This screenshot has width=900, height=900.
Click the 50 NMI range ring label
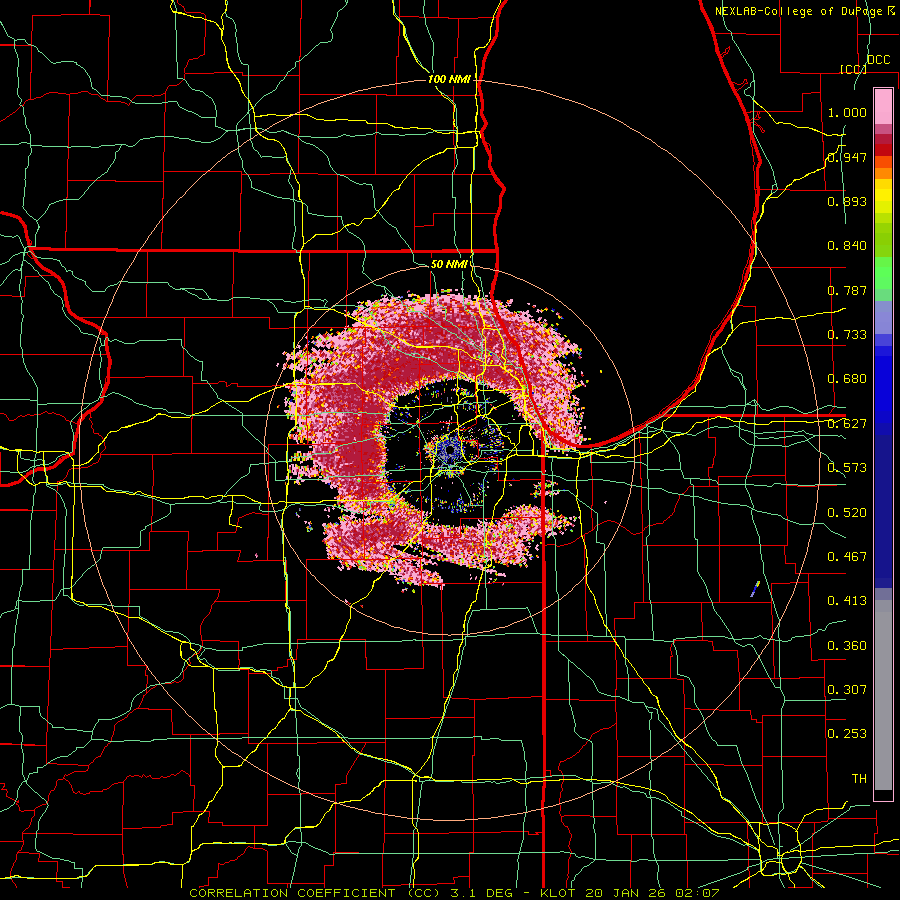pos(449,264)
